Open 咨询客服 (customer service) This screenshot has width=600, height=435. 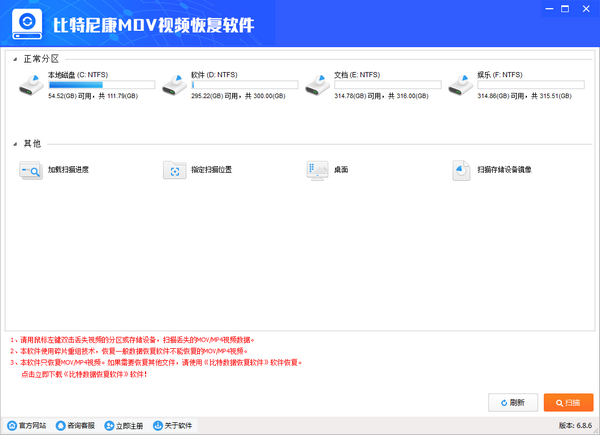click(77, 425)
